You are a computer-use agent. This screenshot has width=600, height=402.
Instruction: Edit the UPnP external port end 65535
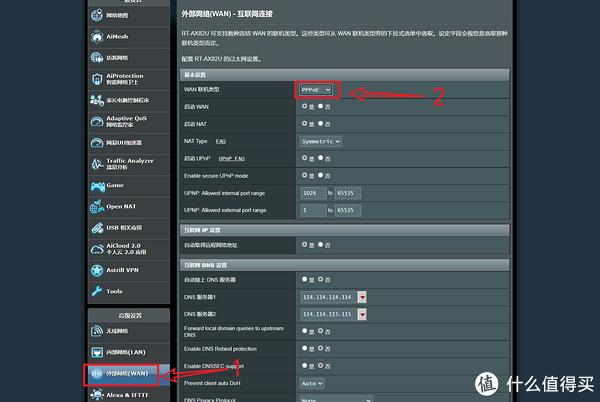(x=348, y=210)
